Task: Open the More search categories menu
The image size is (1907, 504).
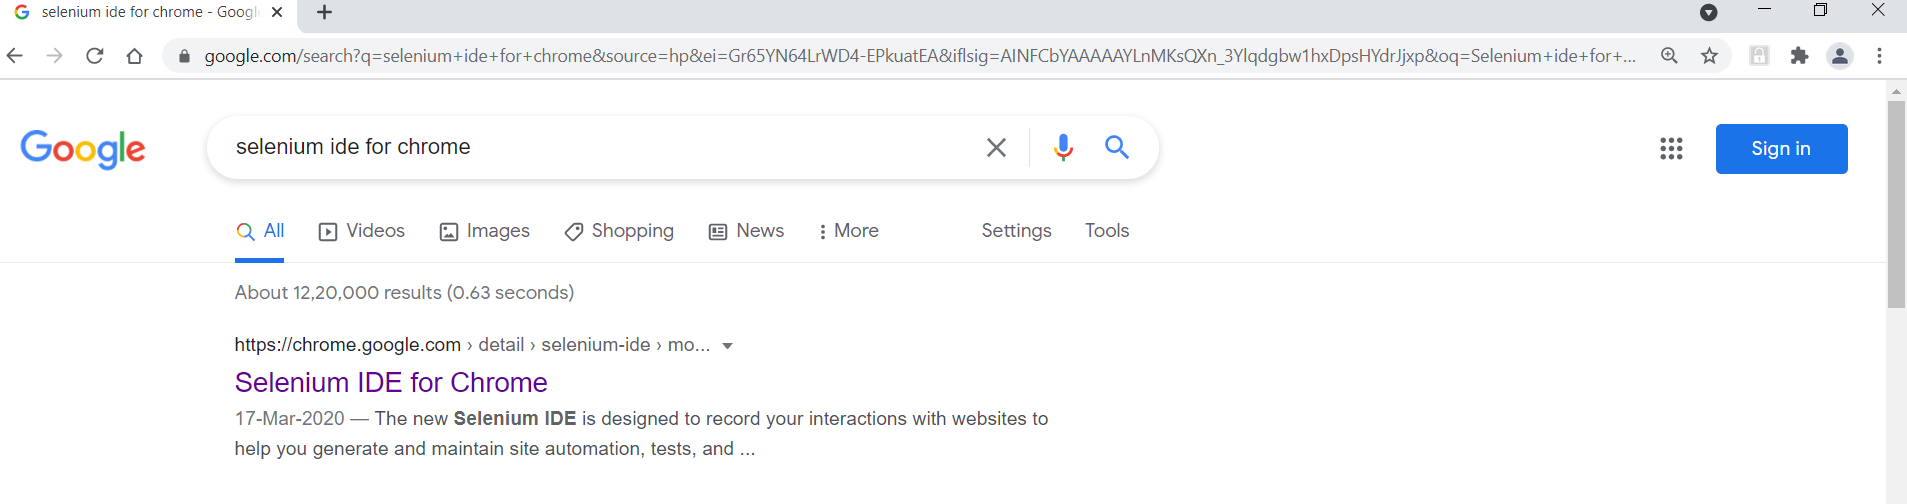Action: coord(848,231)
